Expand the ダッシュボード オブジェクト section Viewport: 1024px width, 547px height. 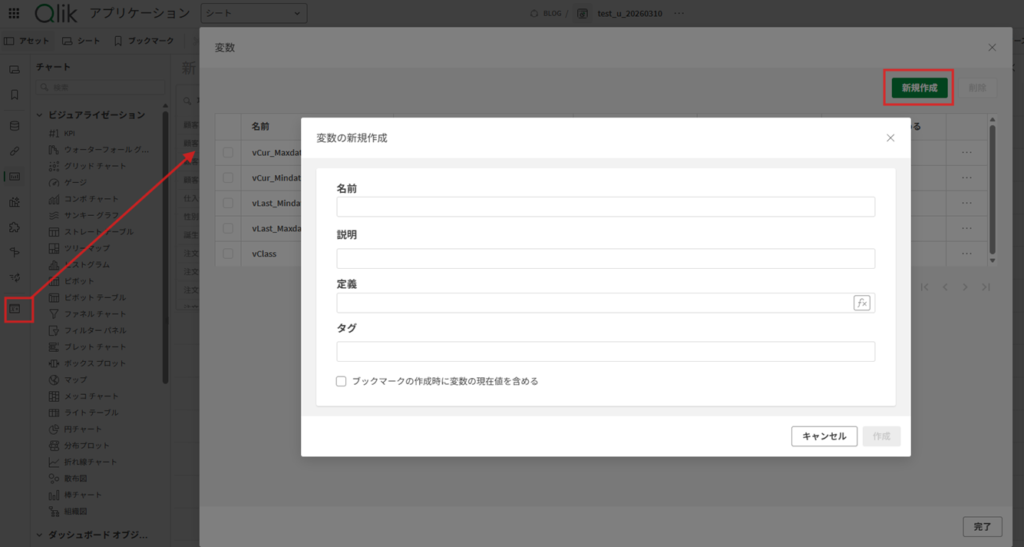tap(40, 534)
